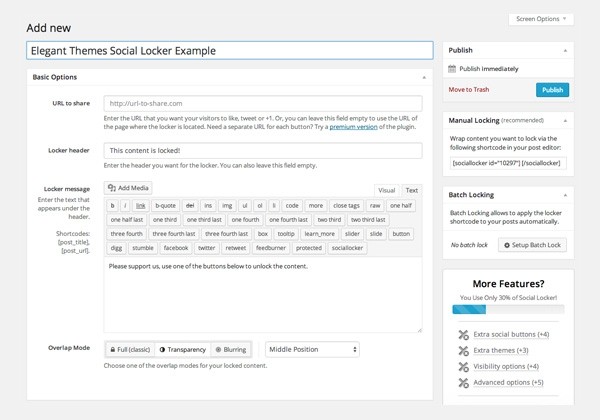Image resolution: width=600 pixels, height=420 pixels.
Task: Click the 'tooltip' shortcode button
Action: [286, 234]
